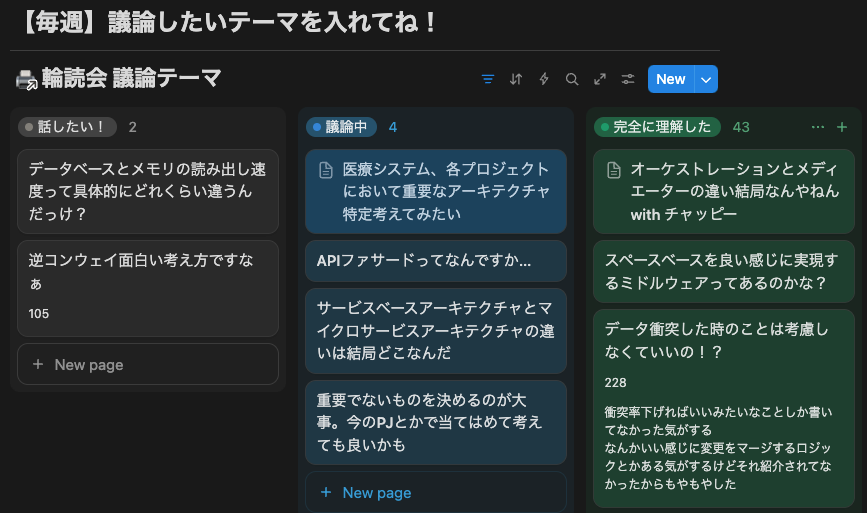This screenshot has height=513, width=867.
Task: Open the magnifier search icon
Action: tap(572, 79)
